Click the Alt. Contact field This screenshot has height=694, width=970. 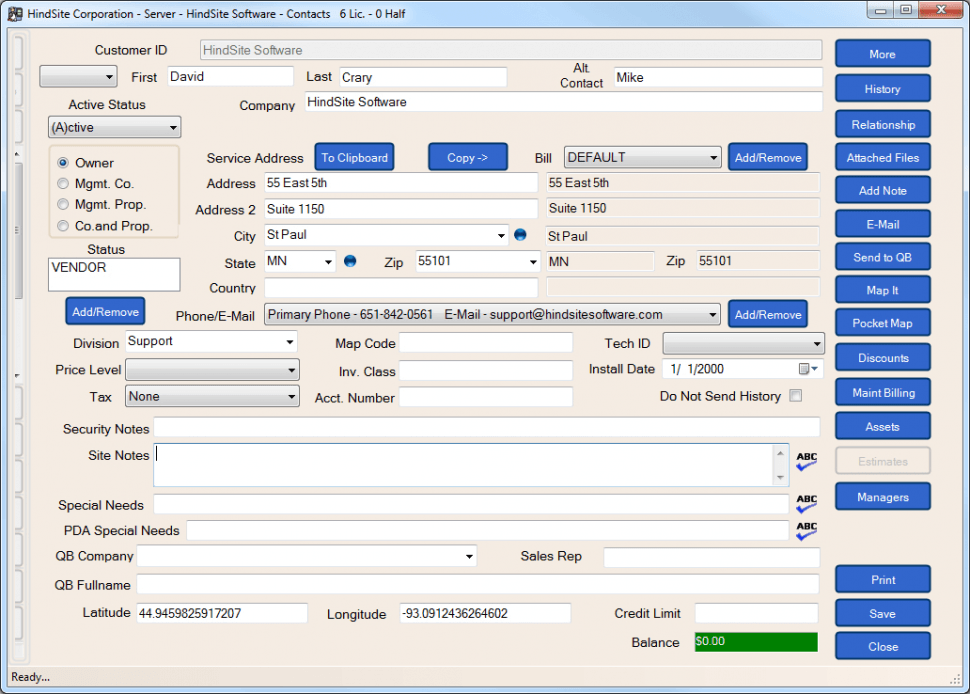pyautogui.click(x=718, y=77)
